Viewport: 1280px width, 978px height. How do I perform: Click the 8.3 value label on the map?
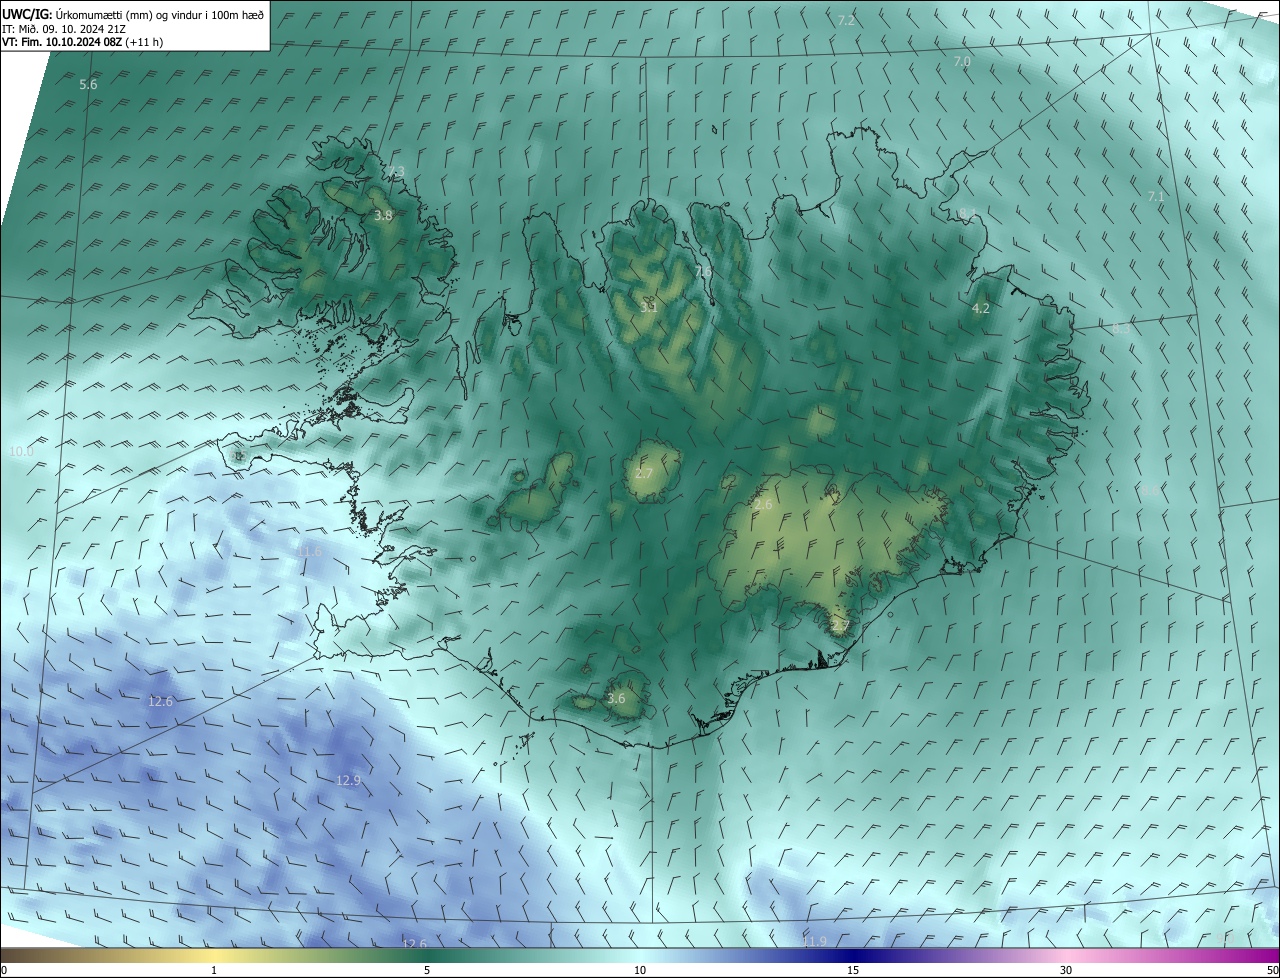pyautogui.click(x=1120, y=329)
